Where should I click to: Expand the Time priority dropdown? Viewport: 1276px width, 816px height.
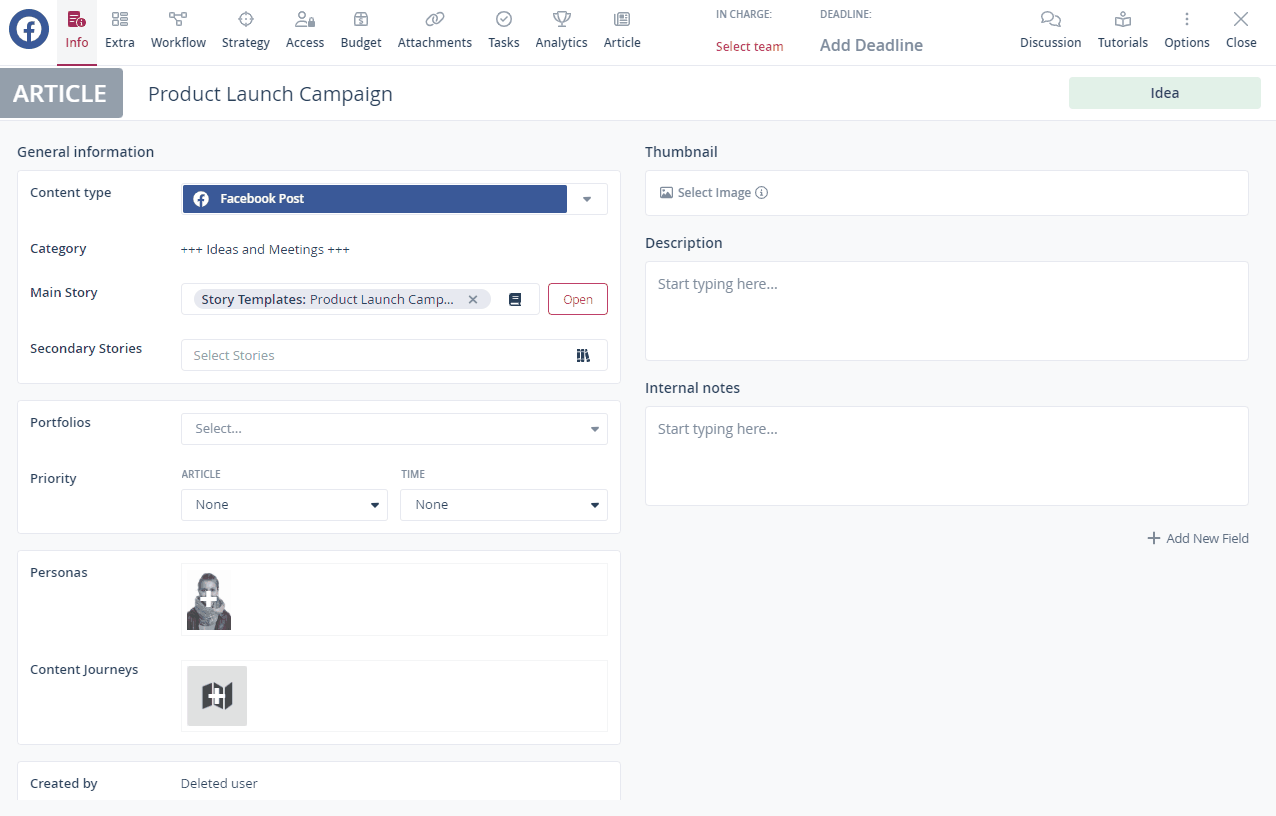pyautogui.click(x=503, y=505)
